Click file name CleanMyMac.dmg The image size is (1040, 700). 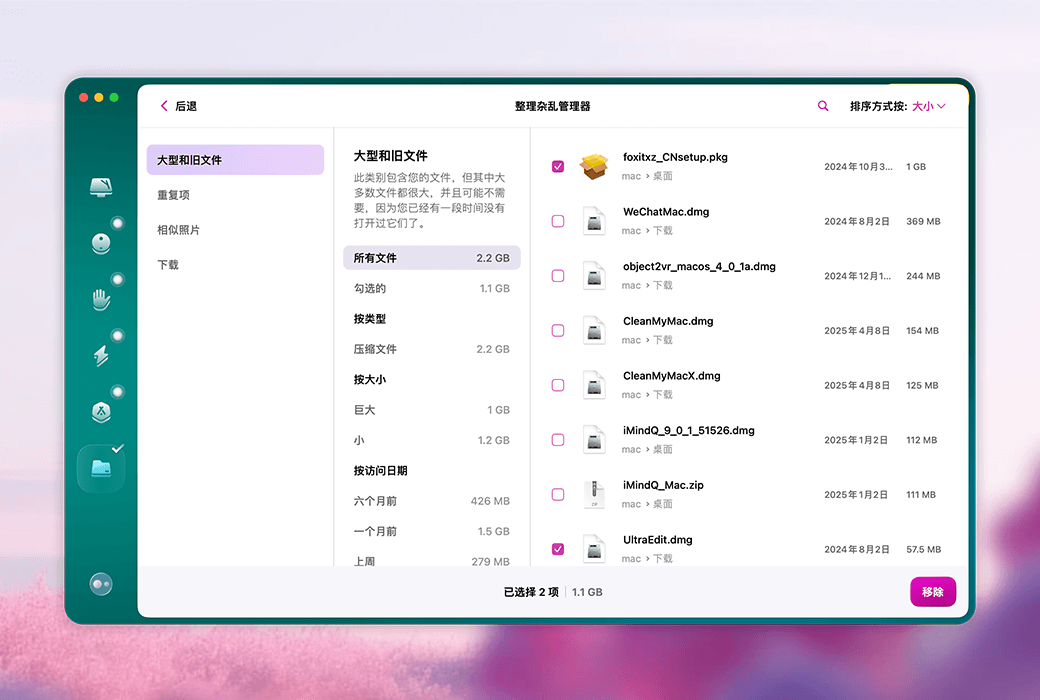point(668,321)
